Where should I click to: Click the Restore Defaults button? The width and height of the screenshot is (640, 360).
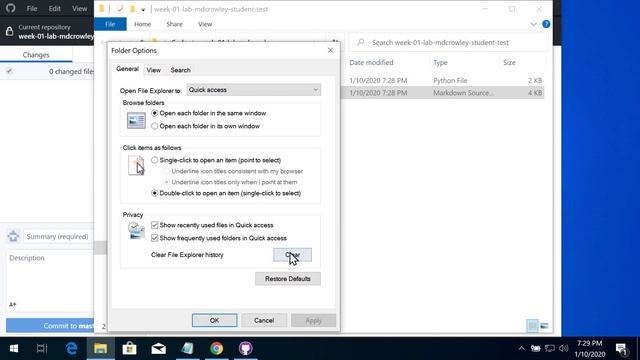pyautogui.click(x=288, y=279)
